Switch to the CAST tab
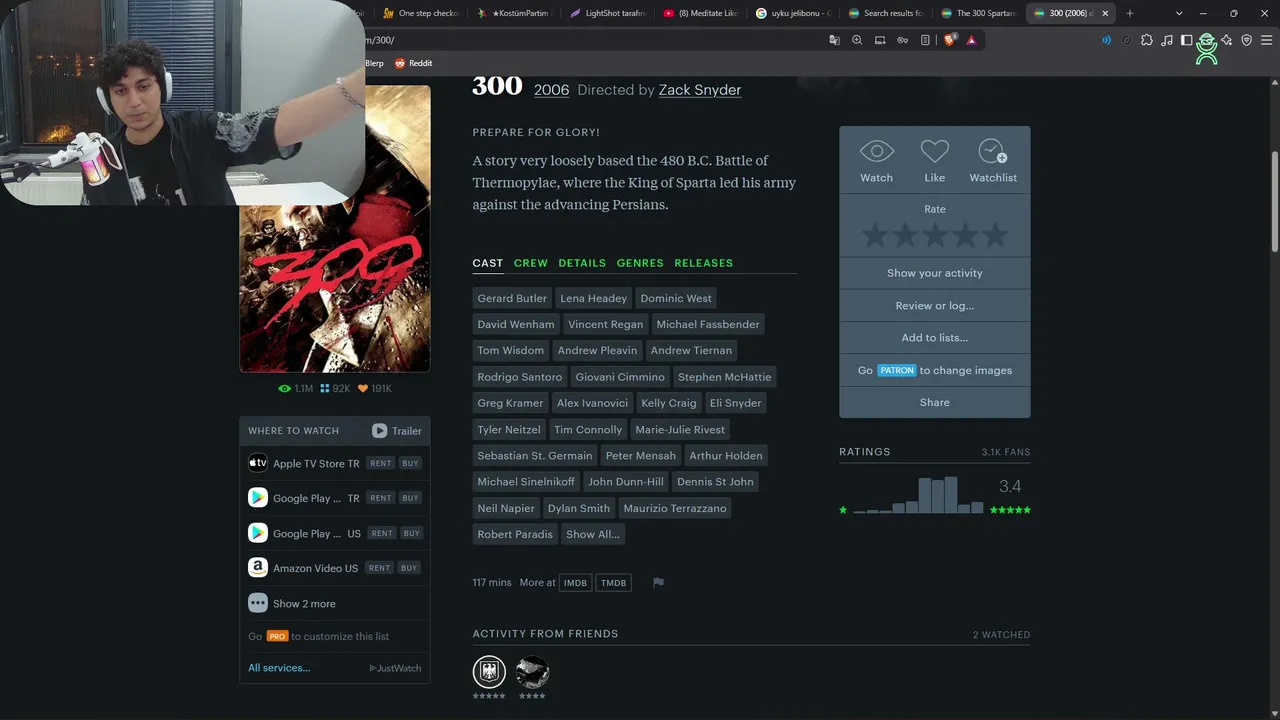 coord(488,263)
